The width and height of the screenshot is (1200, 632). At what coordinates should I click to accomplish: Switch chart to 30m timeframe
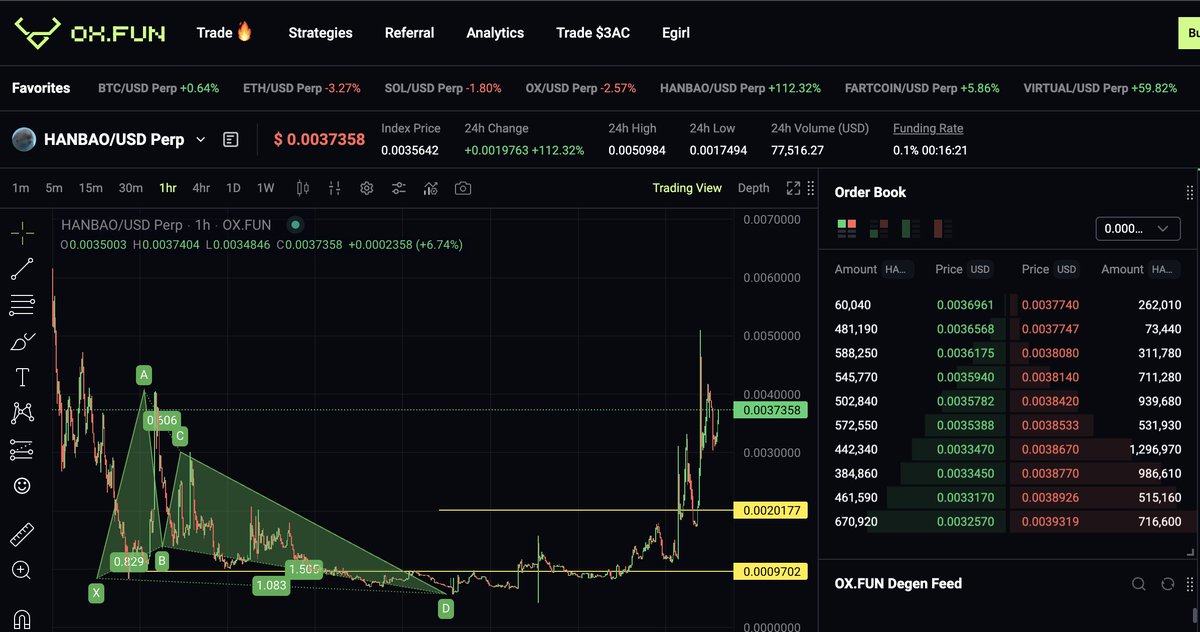pos(130,188)
